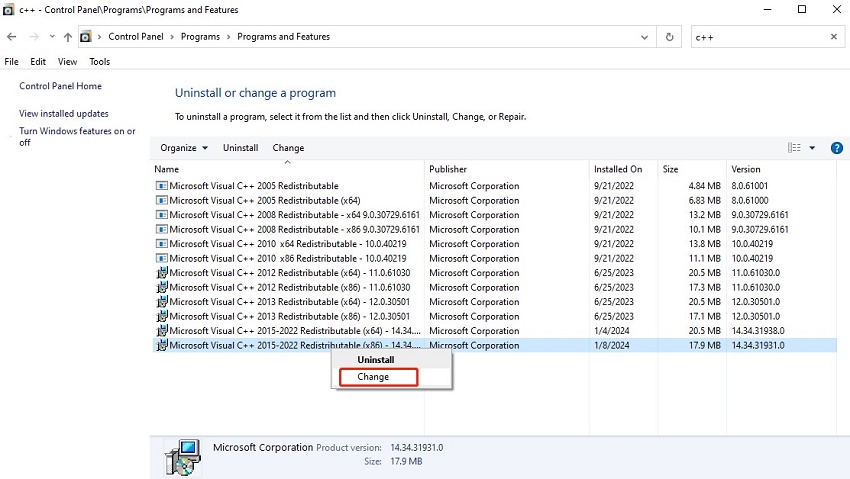Click icon of 2010 x86 Redistributable row
This screenshot has width=850, height=479.
[162, 258]
